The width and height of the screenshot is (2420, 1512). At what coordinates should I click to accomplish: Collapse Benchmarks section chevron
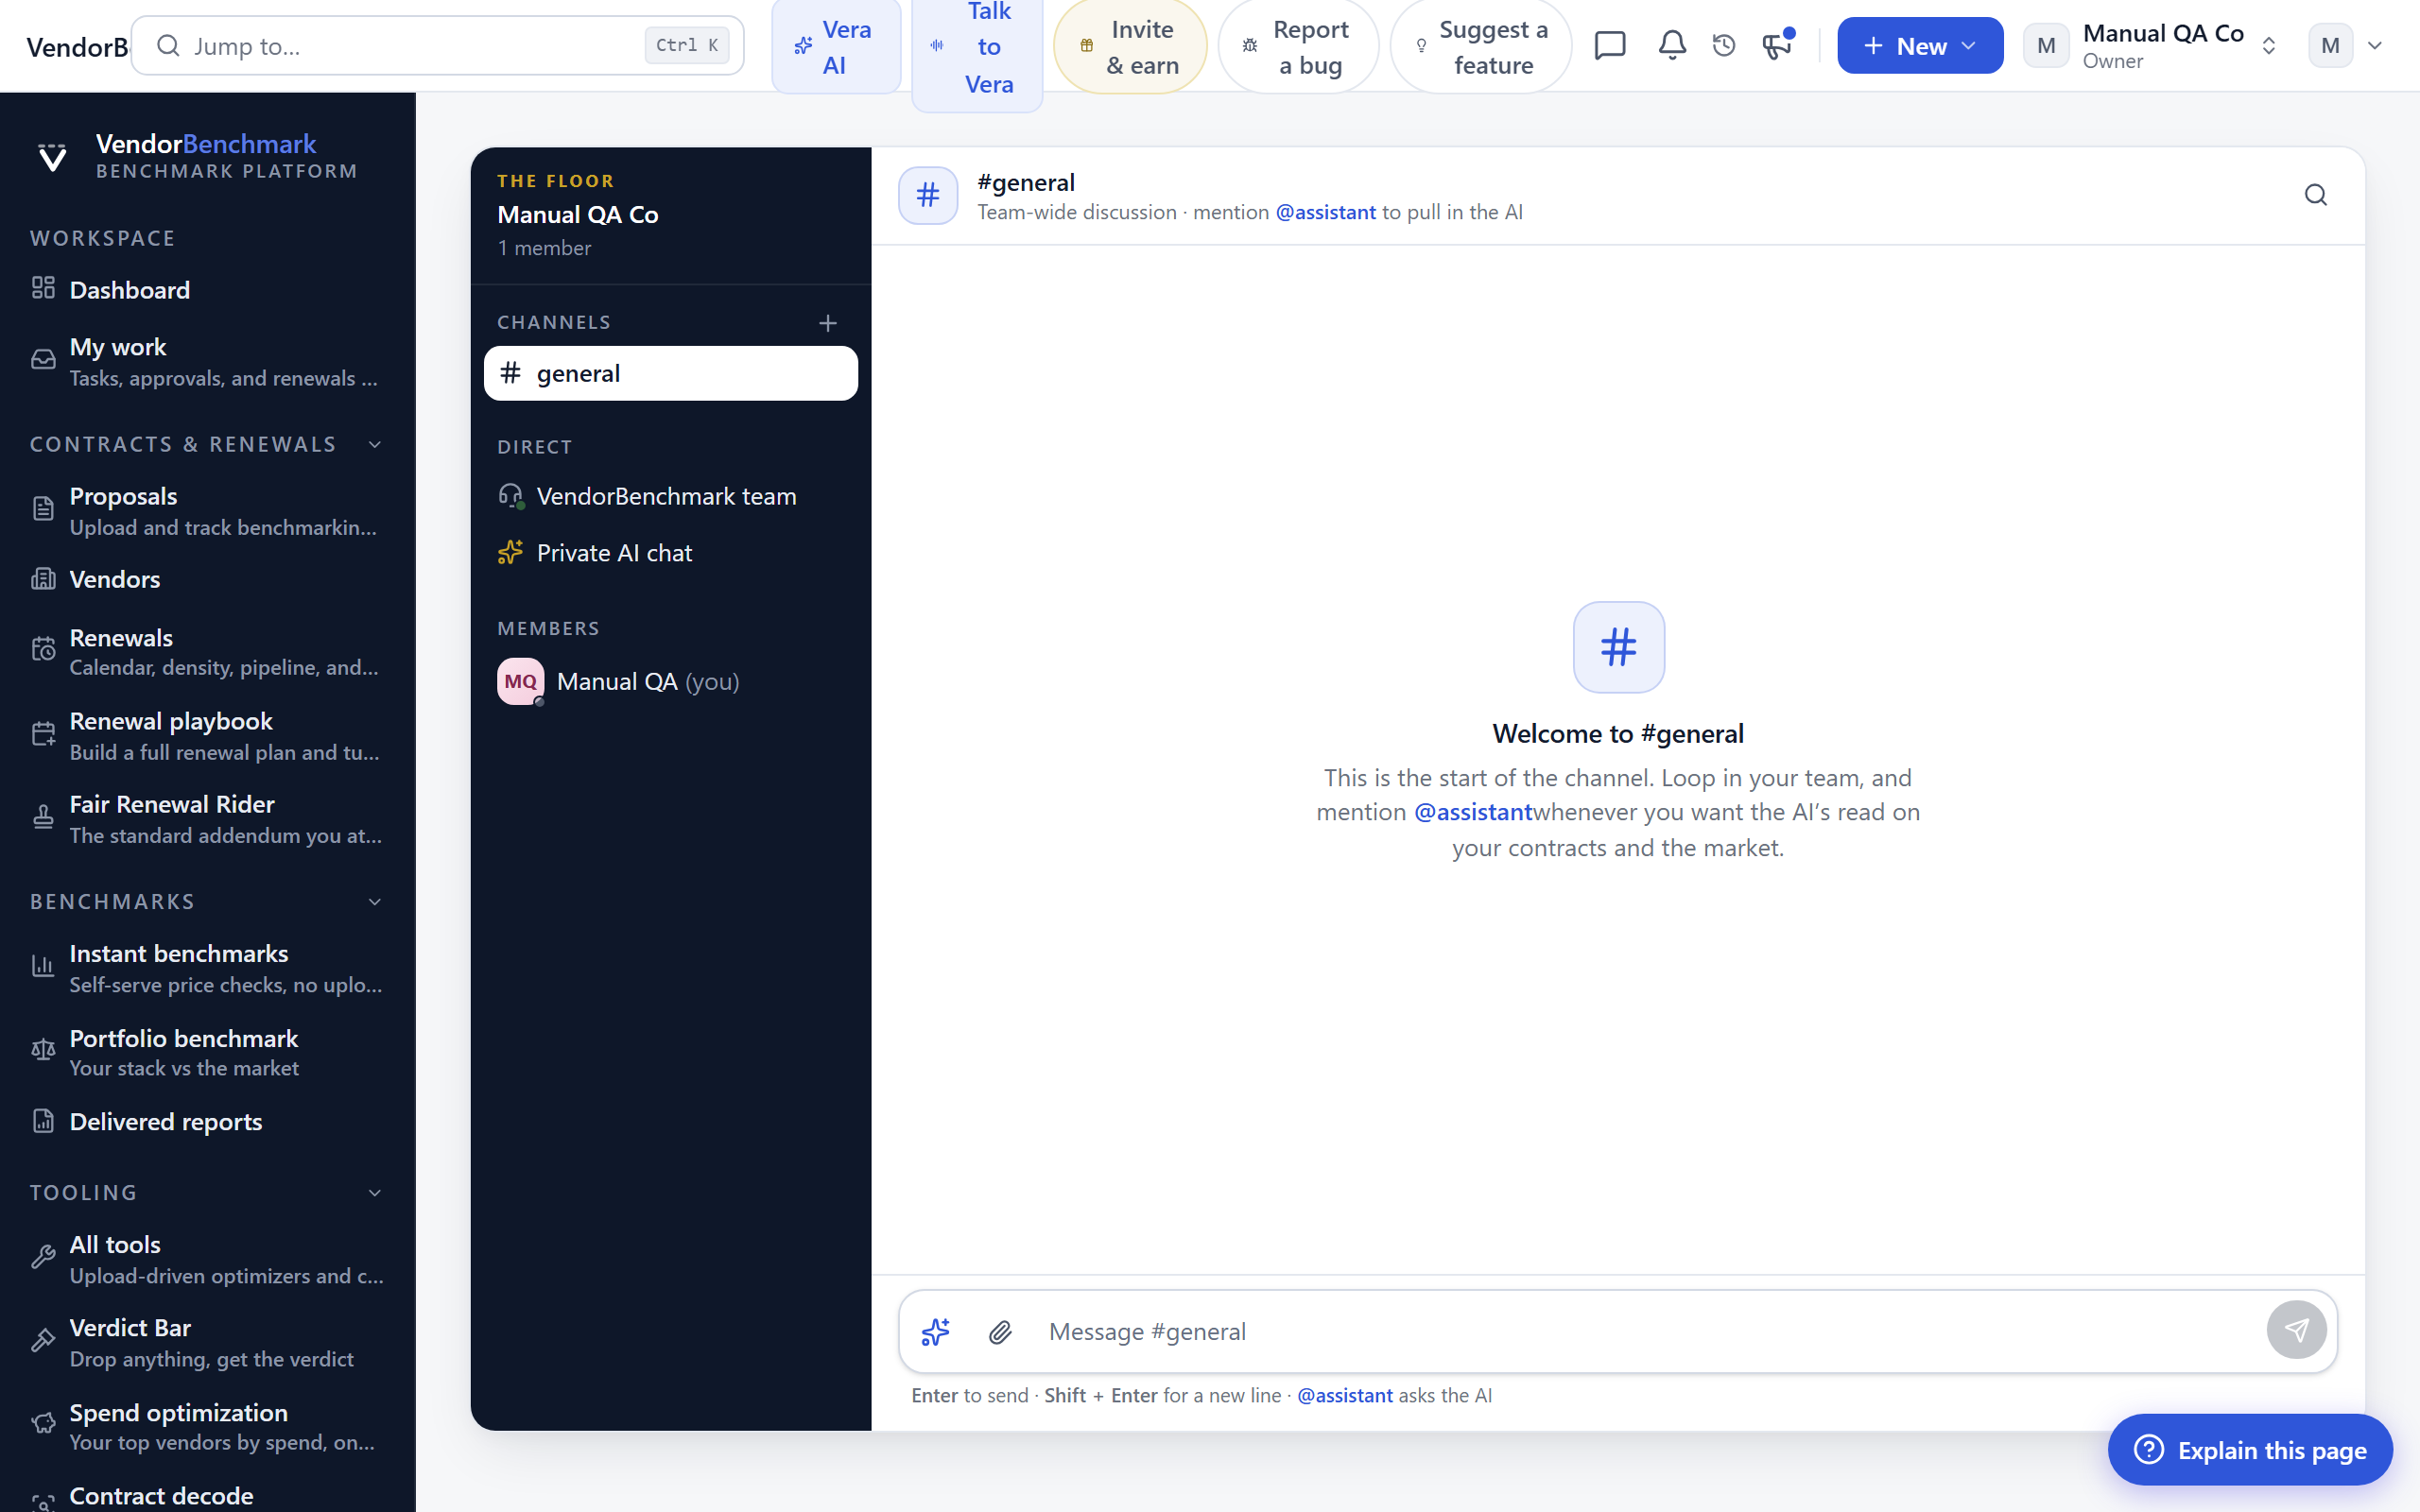click(x=375, y=902)
